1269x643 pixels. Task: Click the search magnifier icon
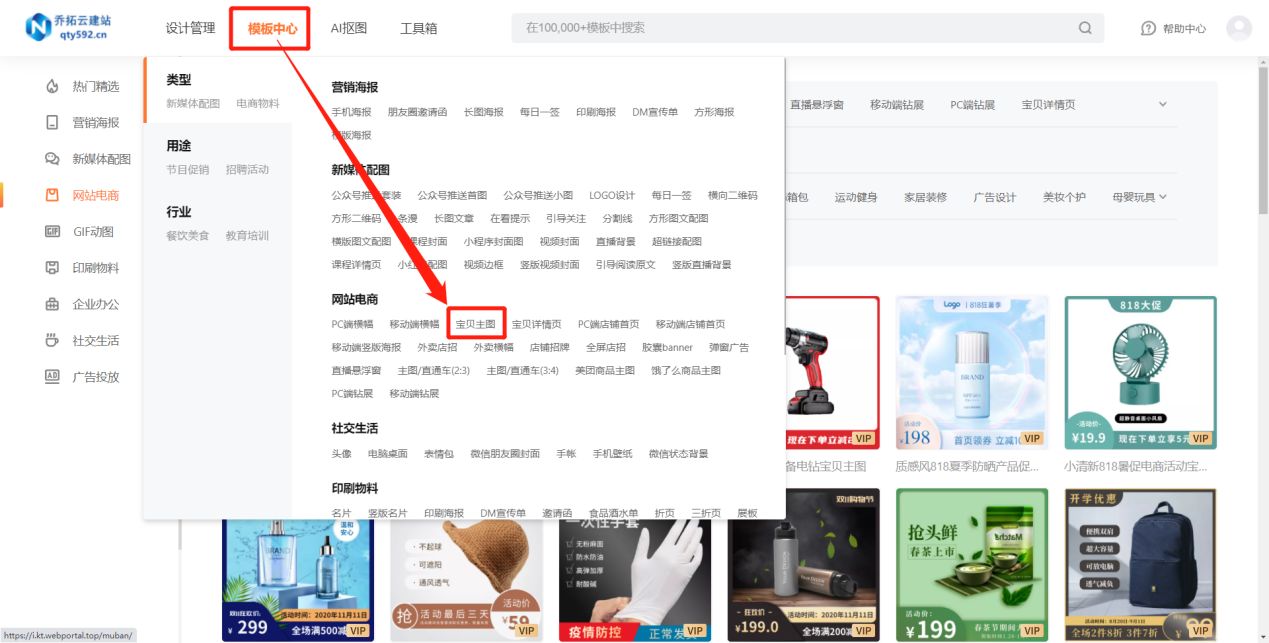(x=1085, y=28)
